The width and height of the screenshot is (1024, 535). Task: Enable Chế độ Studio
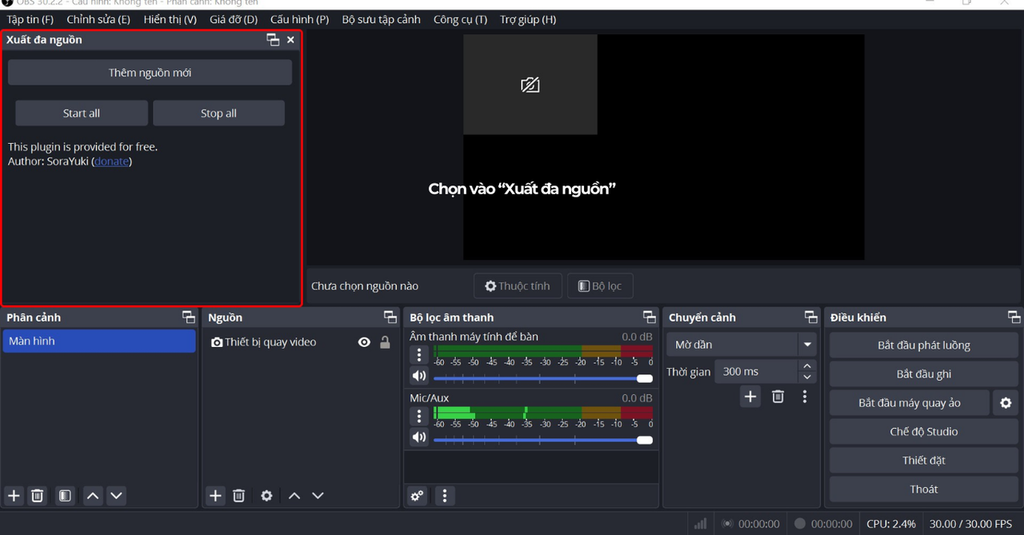(923, 432)
